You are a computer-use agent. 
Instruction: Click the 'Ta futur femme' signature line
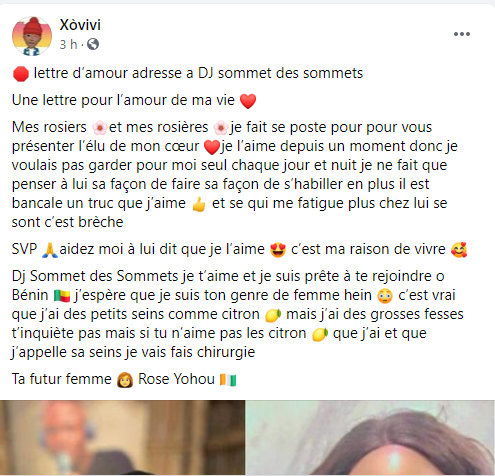(x=124, y=379)
